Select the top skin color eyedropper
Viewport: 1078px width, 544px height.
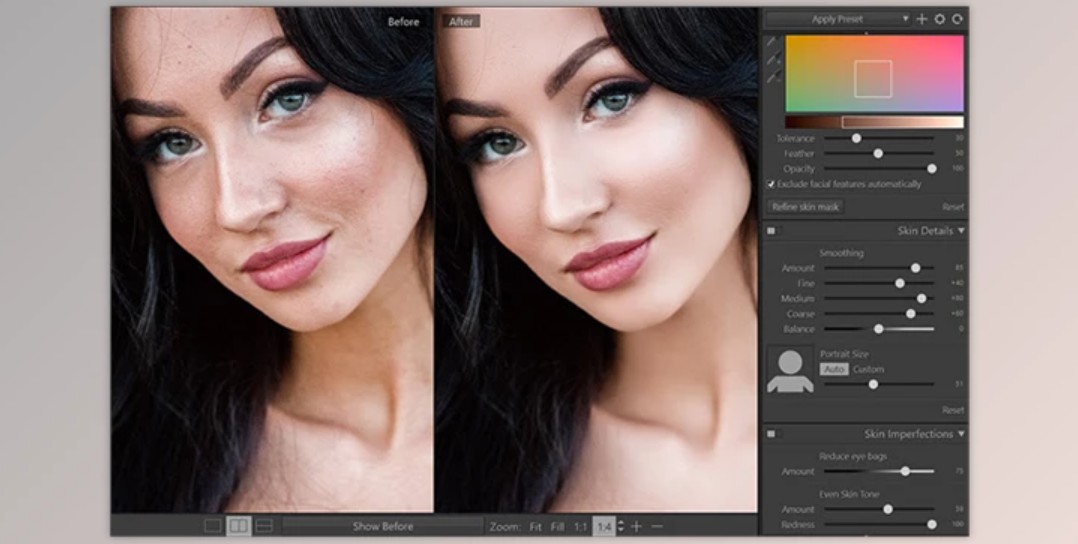[772, 42]
